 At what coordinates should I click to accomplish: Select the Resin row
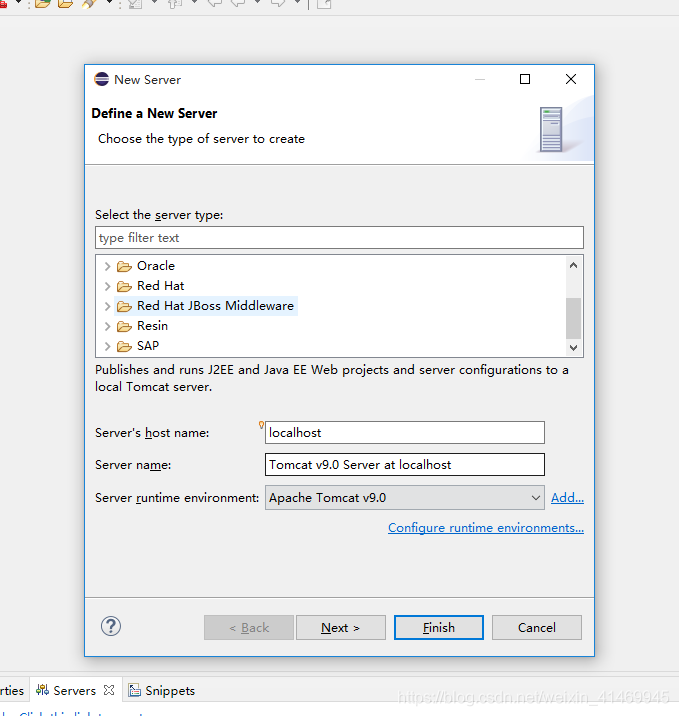point(152,326)
